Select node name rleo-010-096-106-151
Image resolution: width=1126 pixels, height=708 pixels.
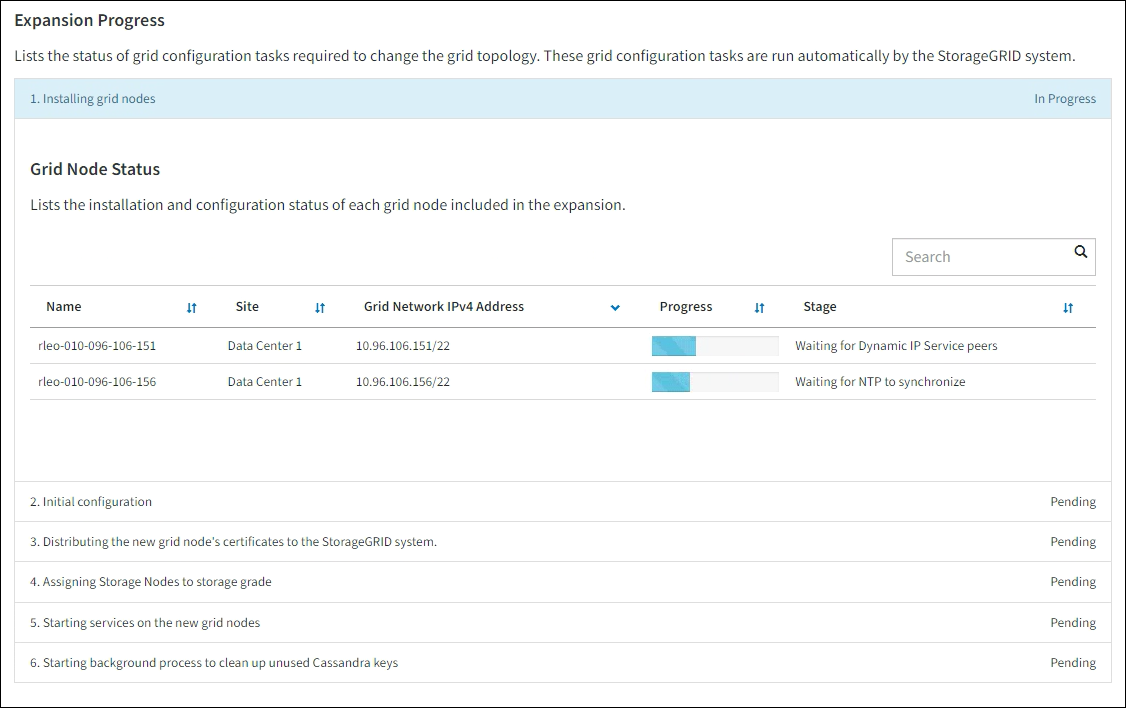point(97,346)
